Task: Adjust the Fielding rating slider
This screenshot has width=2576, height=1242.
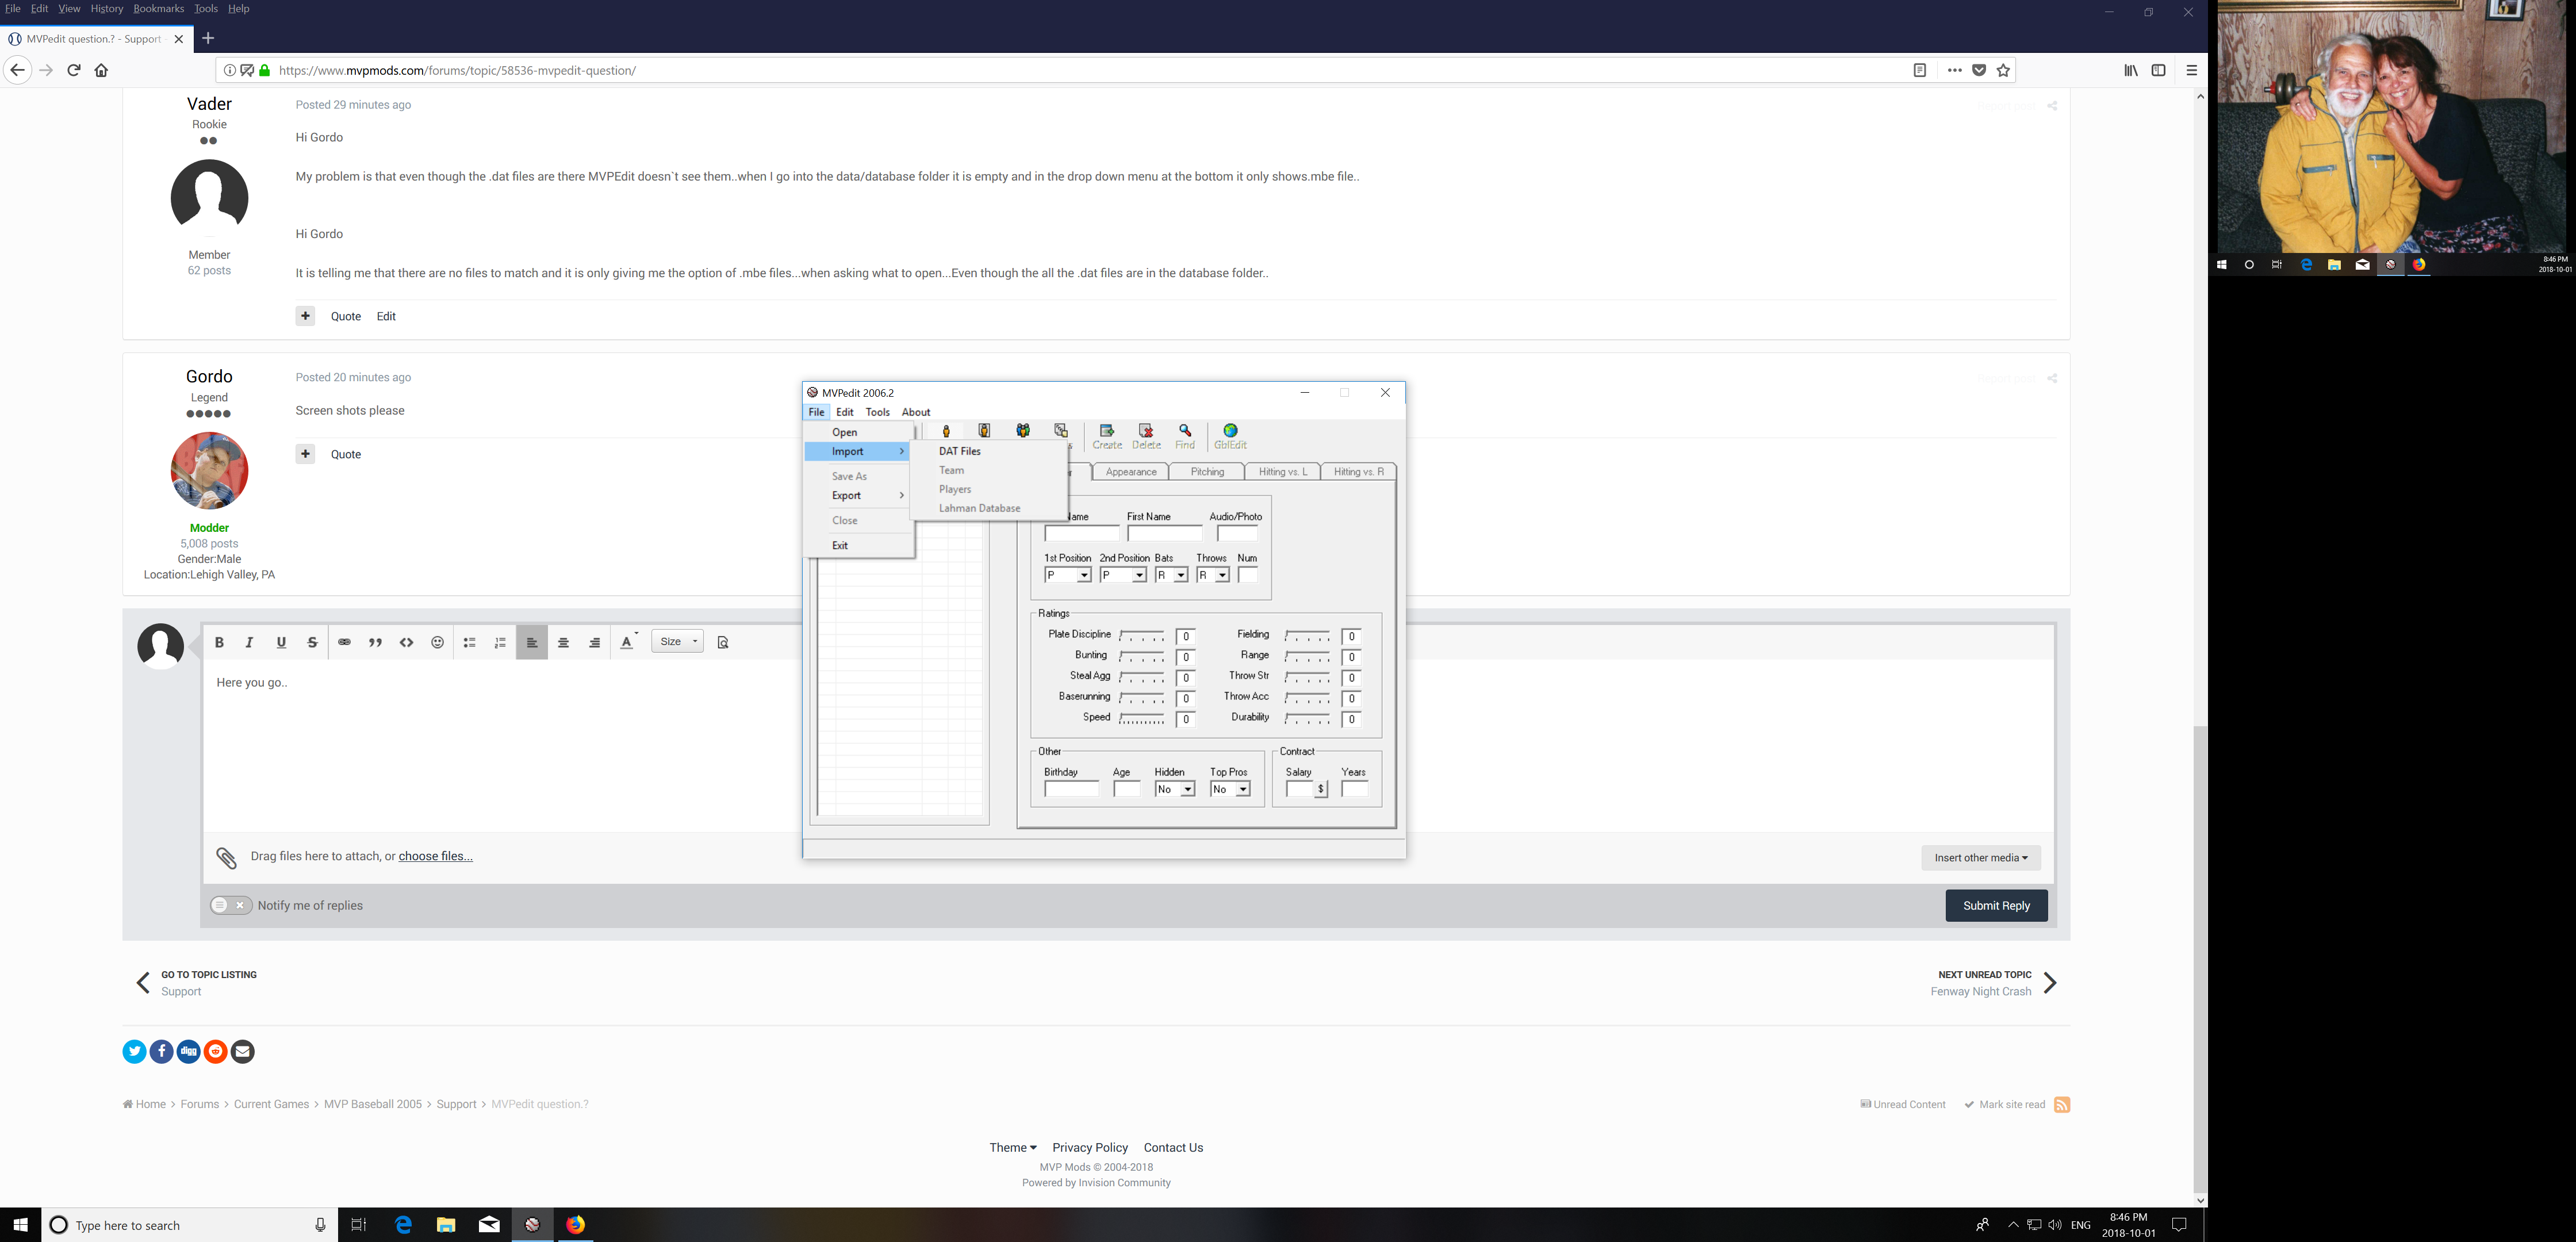Action: [x=1307, y=637]
